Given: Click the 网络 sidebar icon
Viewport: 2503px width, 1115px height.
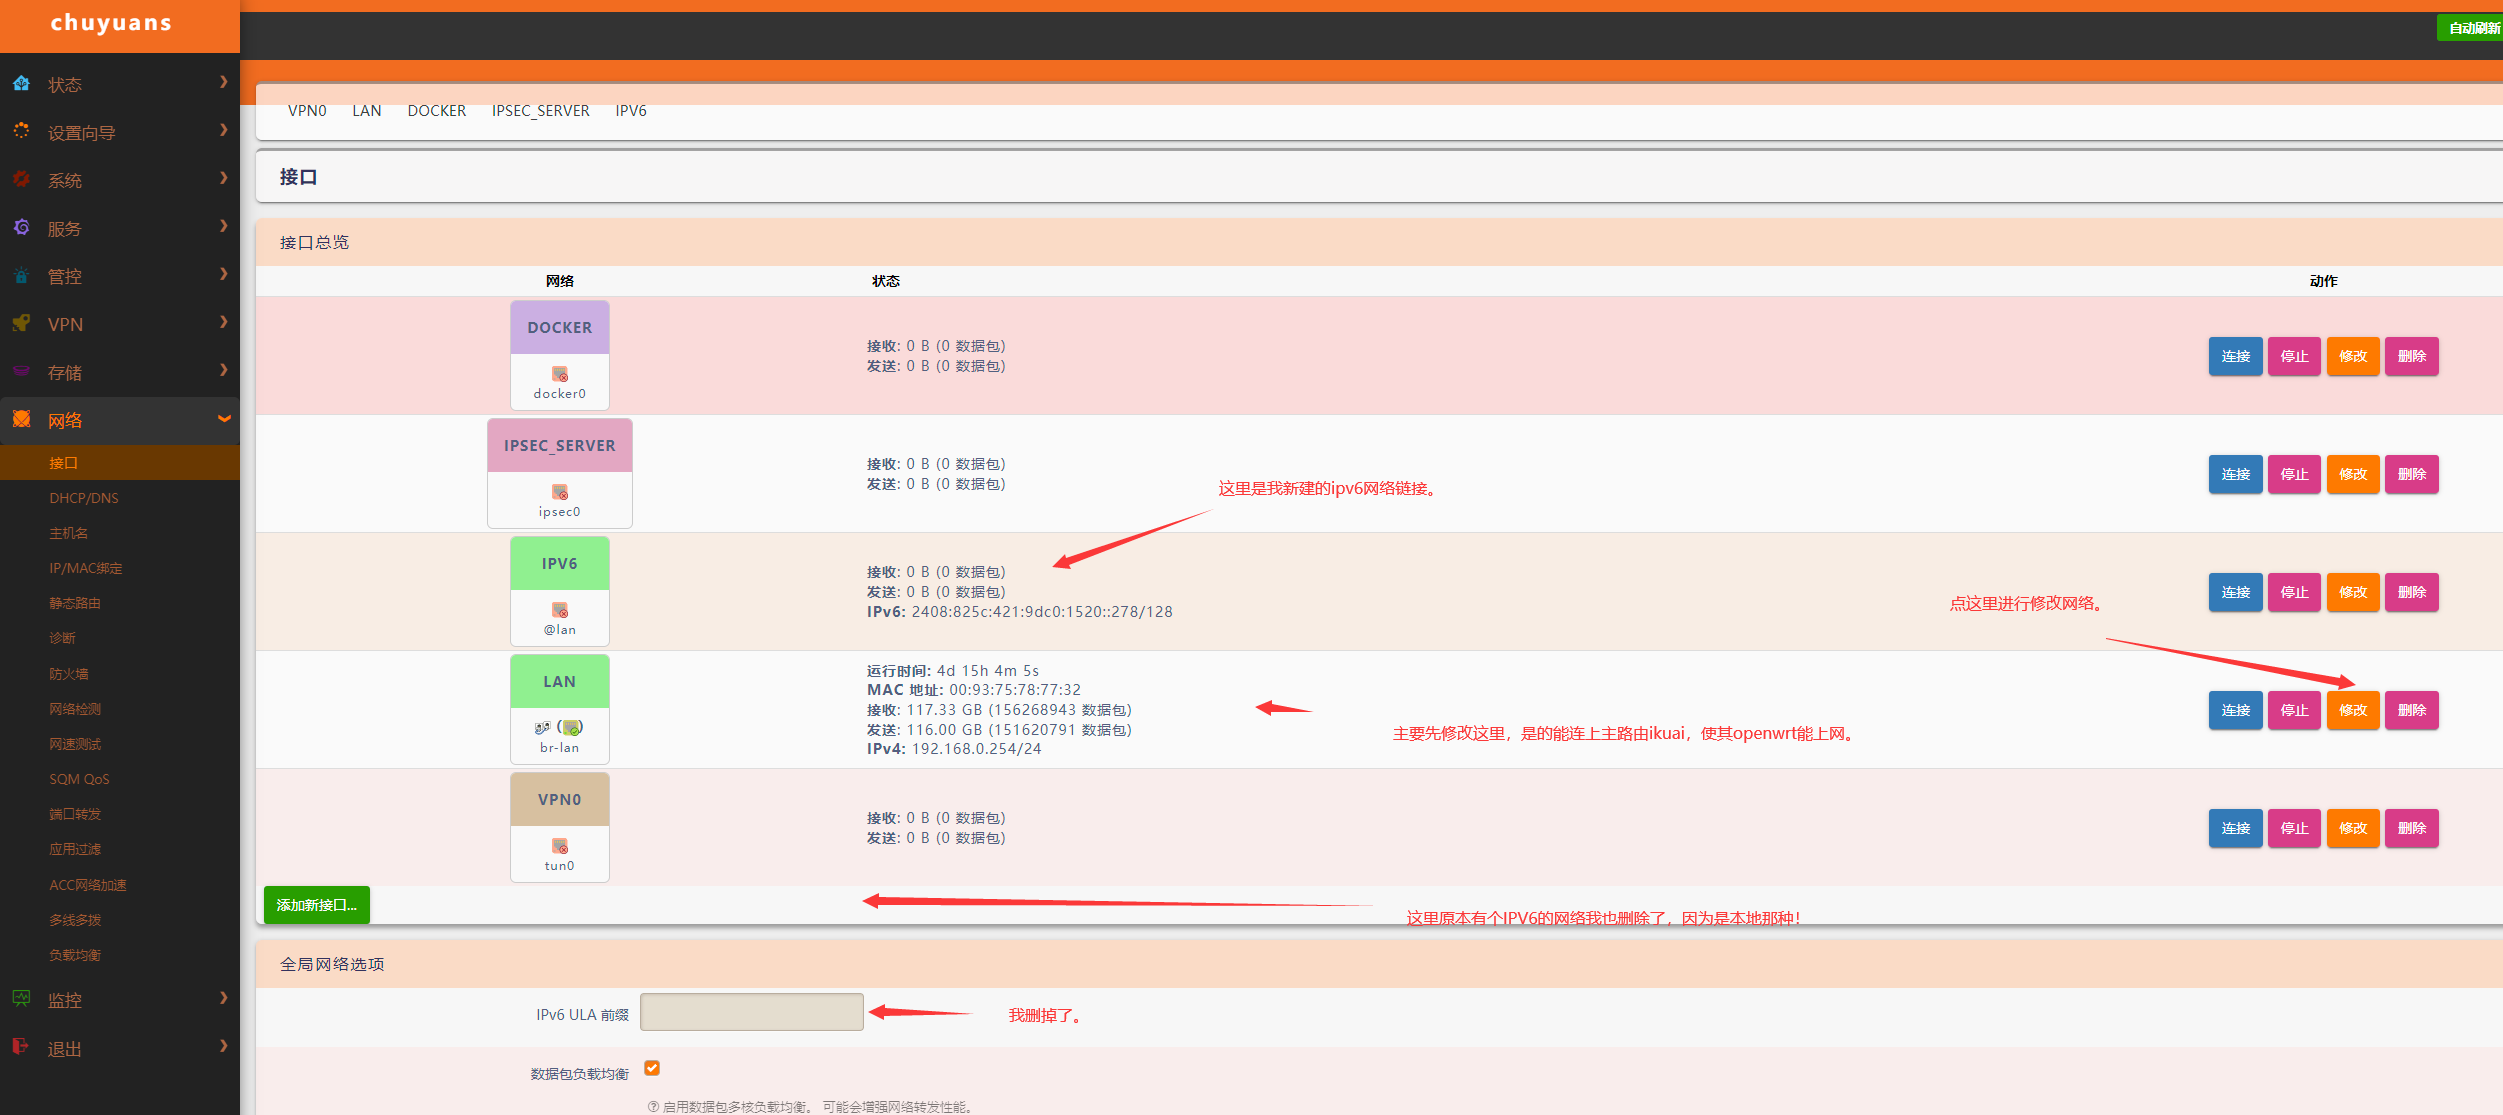Looking at the screenshot, I should coord(21,419).
